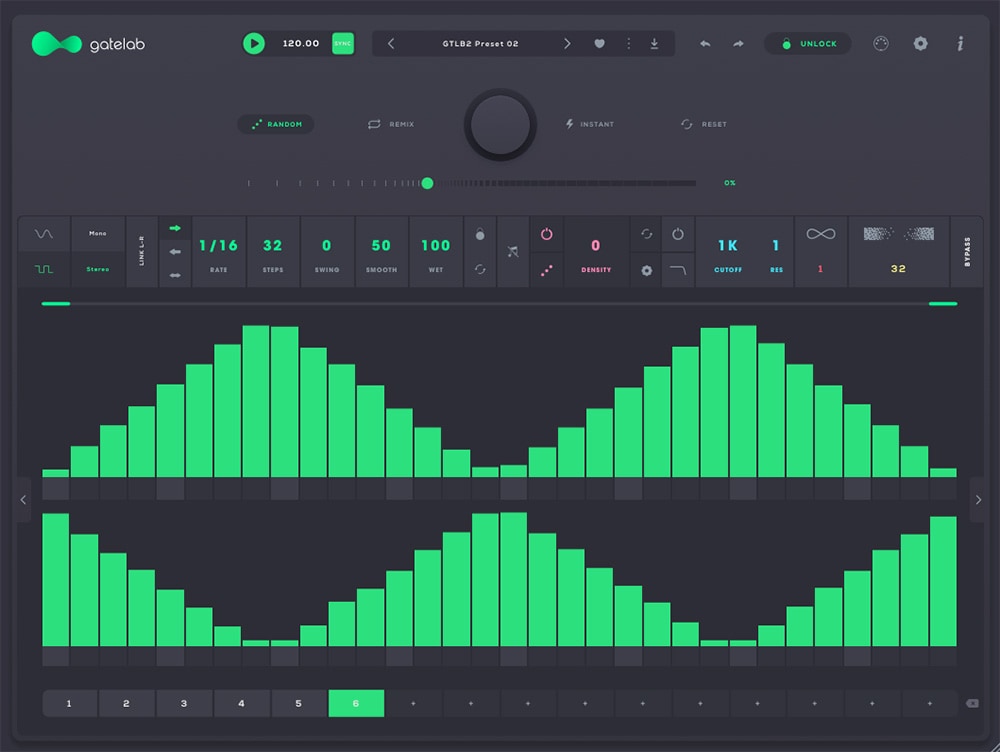This screenshot has width=1000, height=752.
Task: Toggle the SYNC tempo button
Action: click(343, 44)
